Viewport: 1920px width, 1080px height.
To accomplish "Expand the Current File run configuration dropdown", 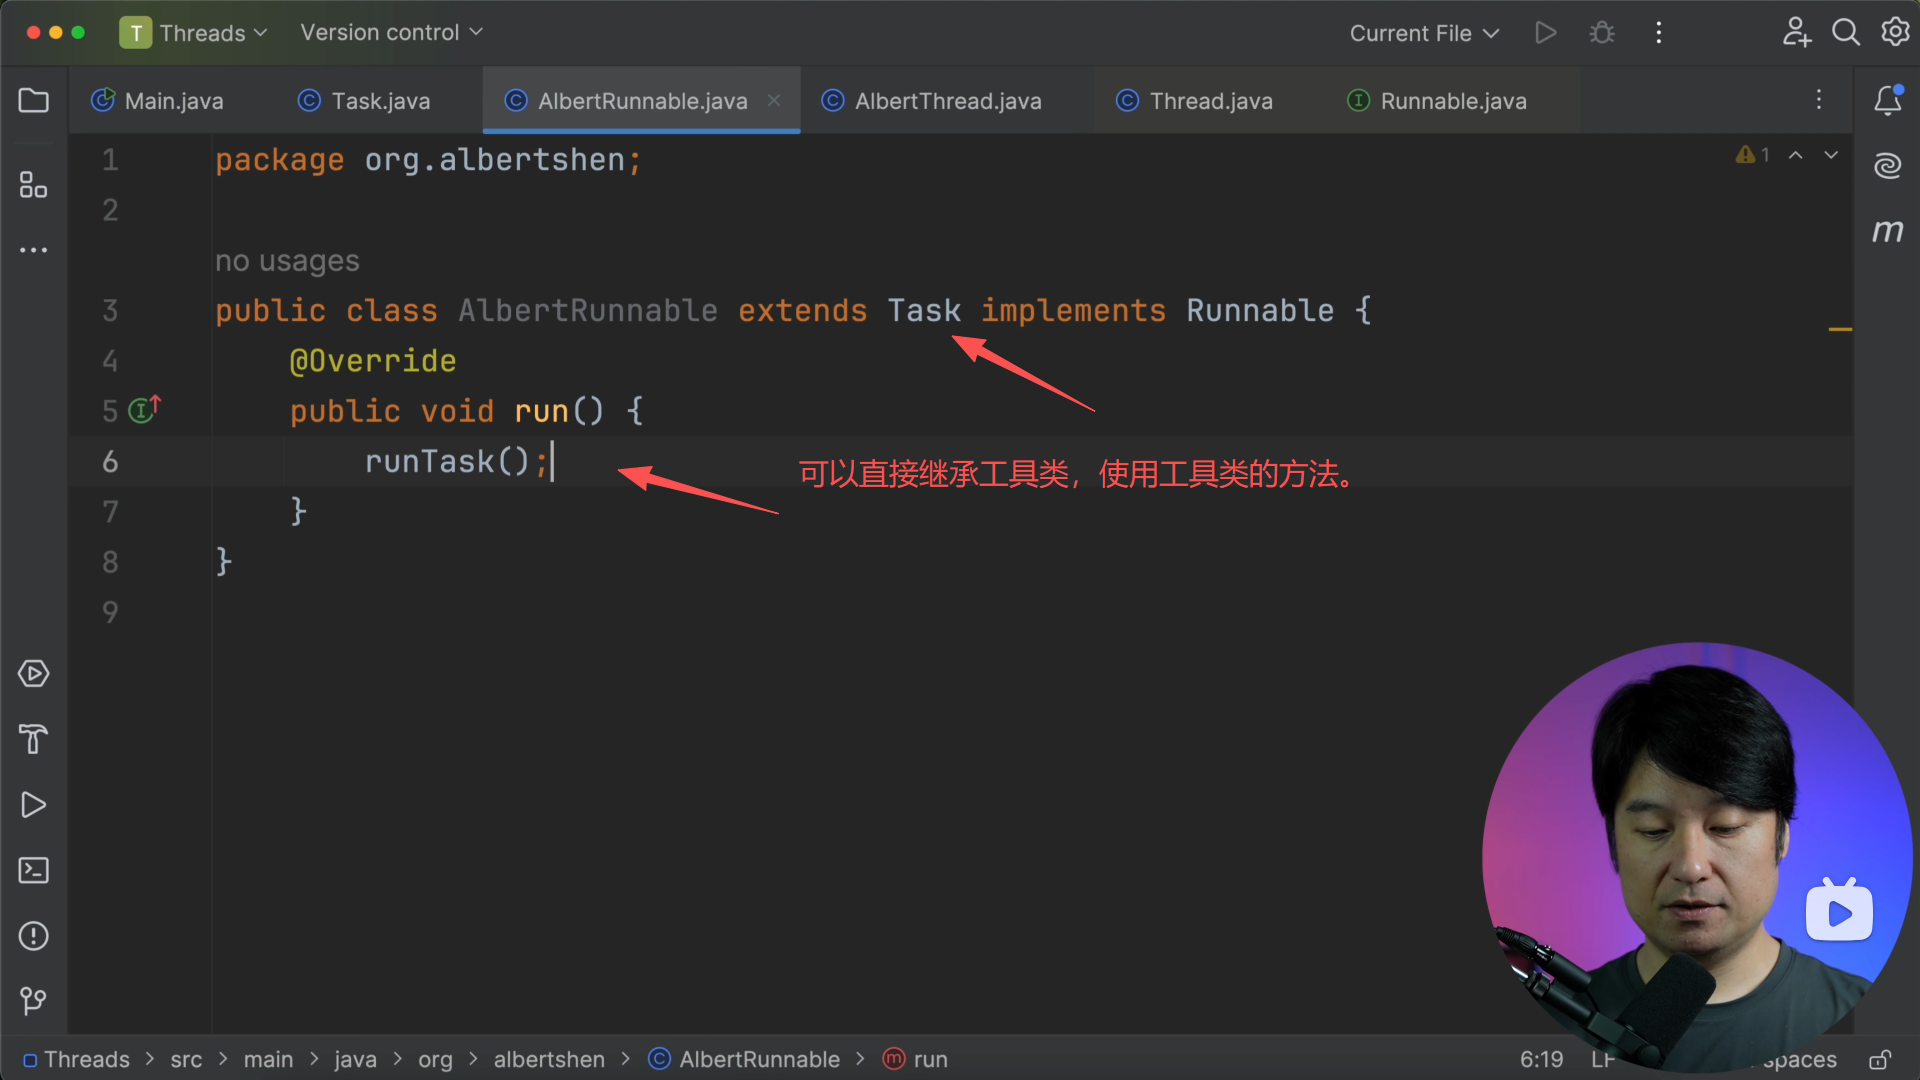I will (x=1424, y=33).
